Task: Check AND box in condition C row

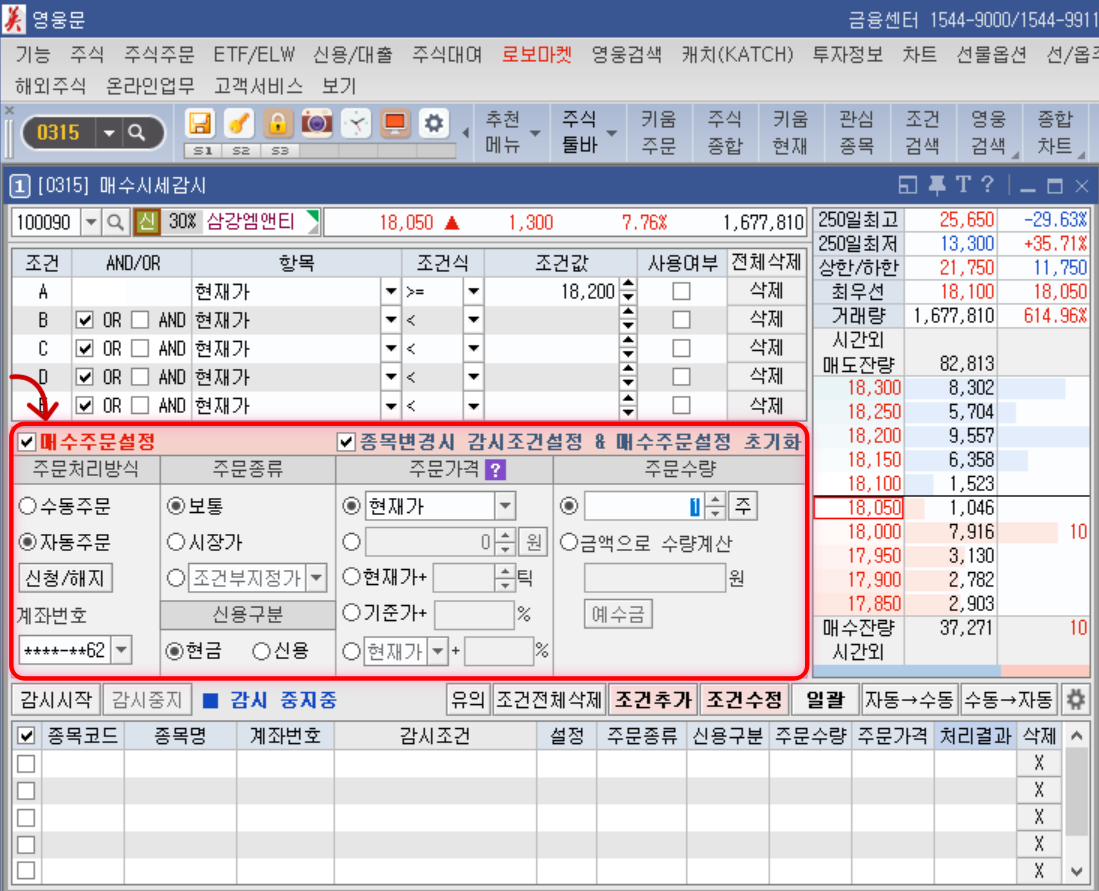Action: pos(140,348)
